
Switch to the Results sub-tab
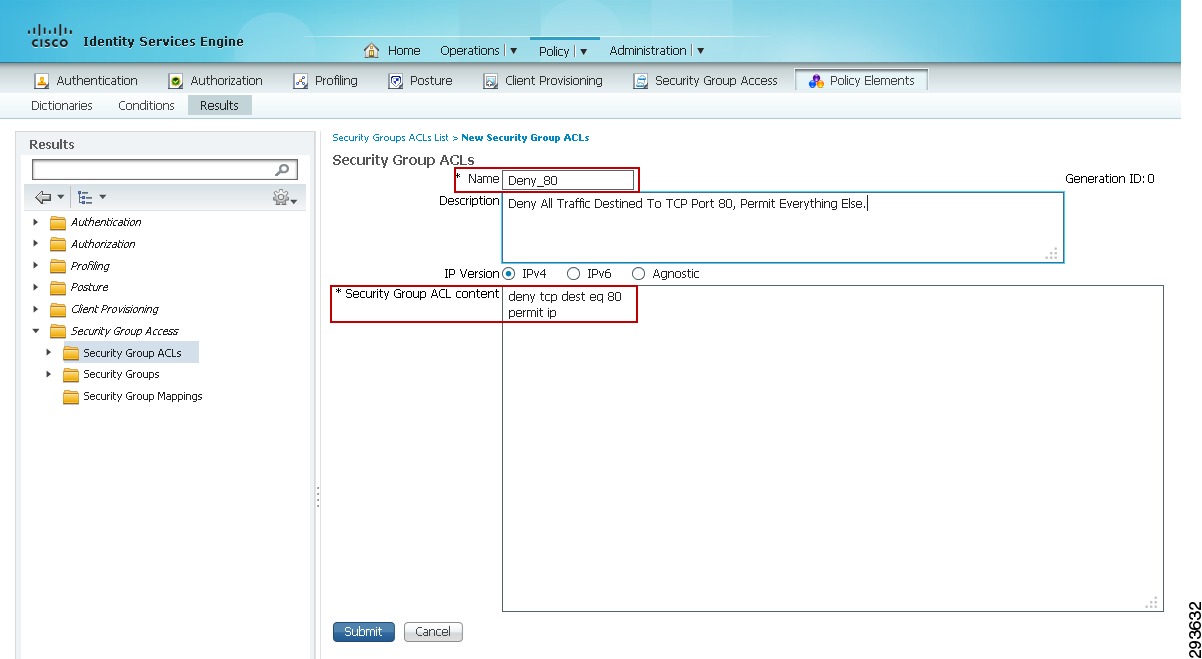pos(219,106)
